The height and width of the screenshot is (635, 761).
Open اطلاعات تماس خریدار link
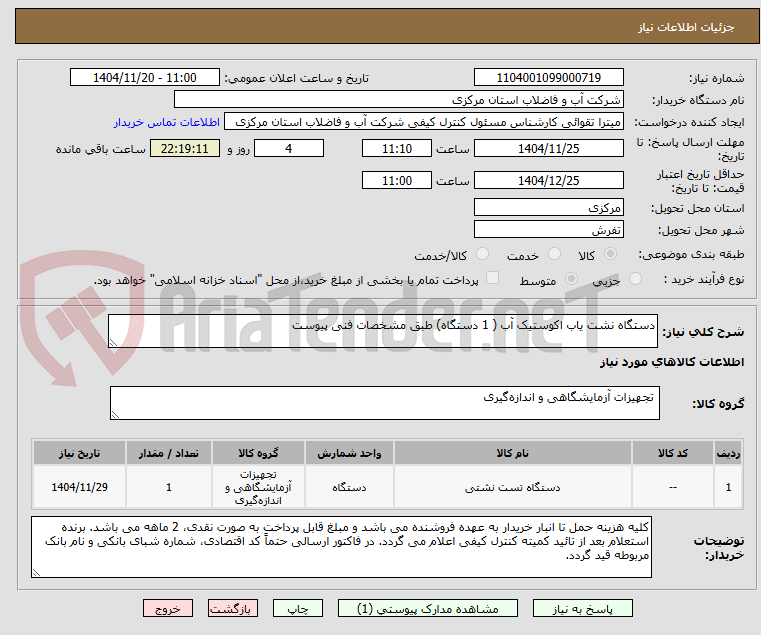coord(166,122)
